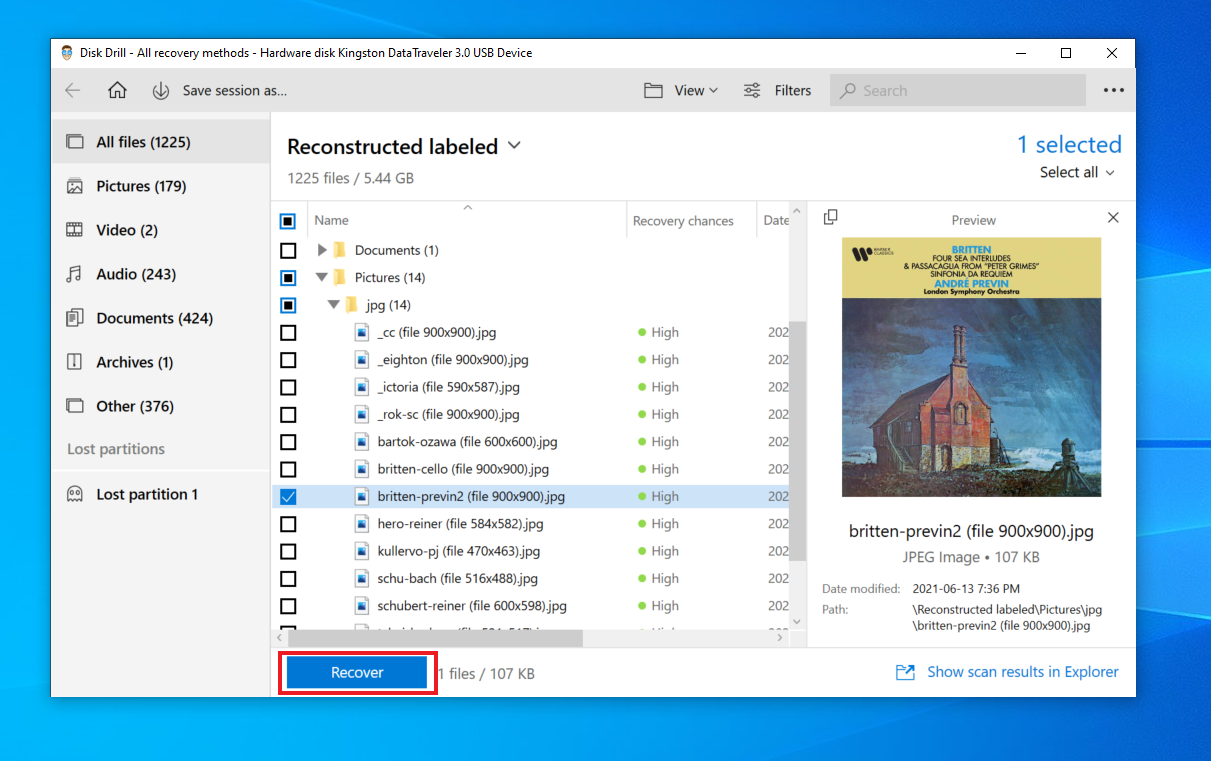
Task: Check the _cc (file 900x900).jpg checkbox
Action: tap(288, 332)
